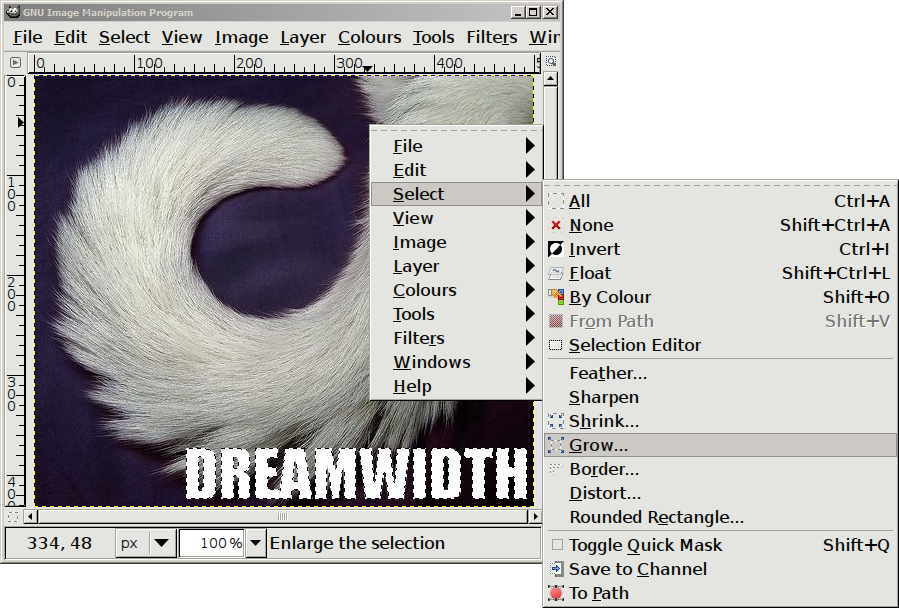The image size is (899, 608).
Task: Click the Float selection icon
Action: (x=556, y=274)
